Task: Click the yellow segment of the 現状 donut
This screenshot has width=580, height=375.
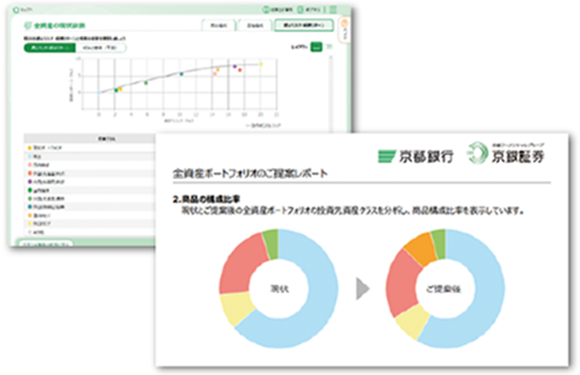Action: tap(237, 307)
